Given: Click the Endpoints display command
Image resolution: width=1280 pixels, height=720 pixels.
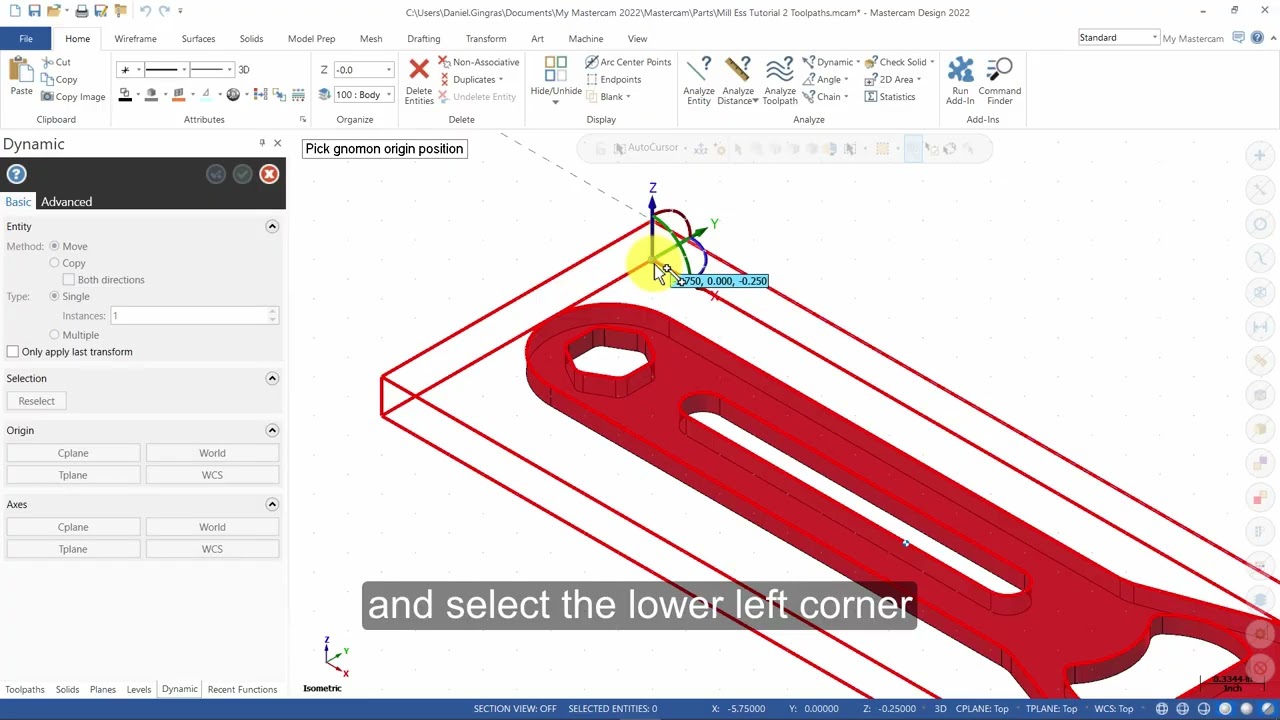Looking at the screenshot, I should point(613,80).
